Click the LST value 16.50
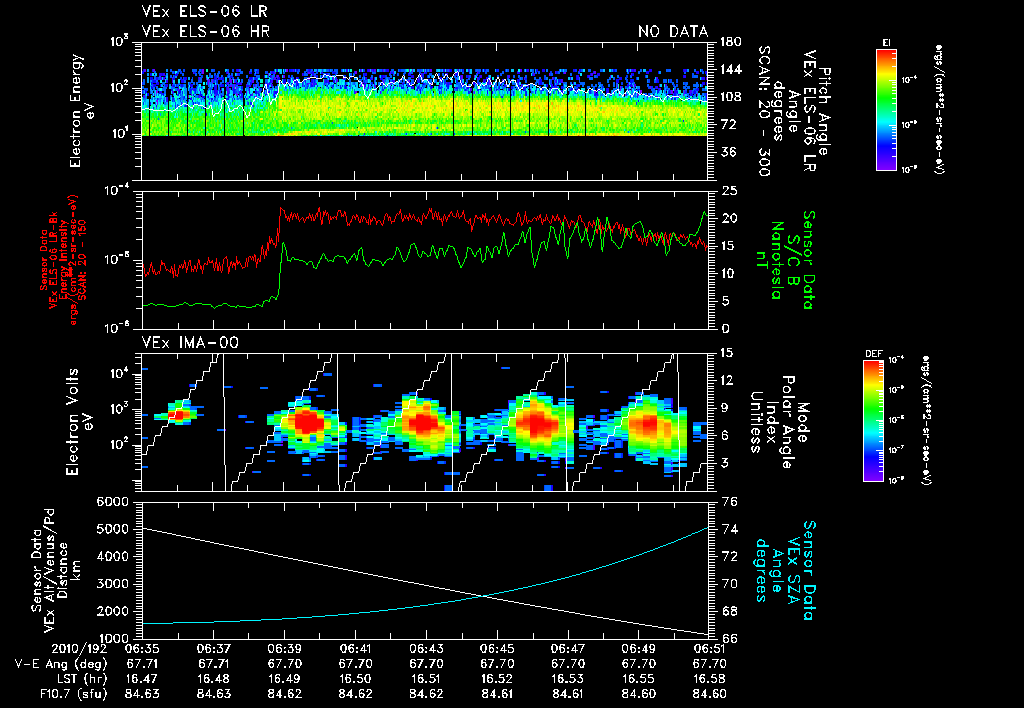The height and width of the screenshot is (708, 1024). click(x=355, y=679)
